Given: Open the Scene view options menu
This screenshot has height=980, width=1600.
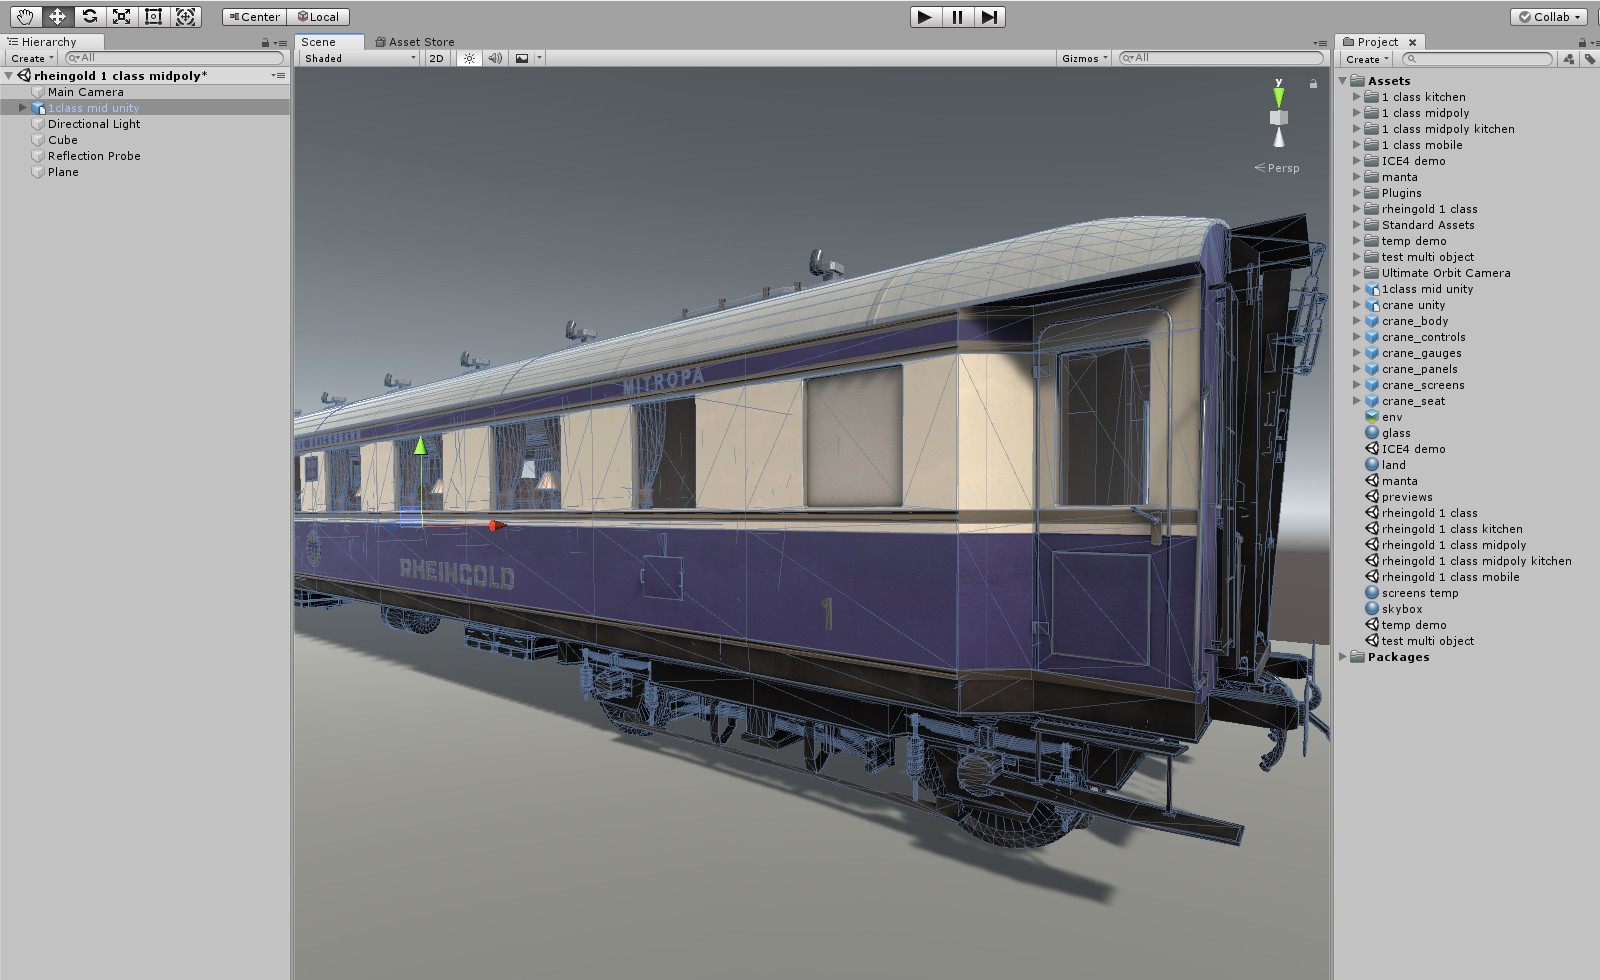Looking at the screenshot, I should 1320,43.
